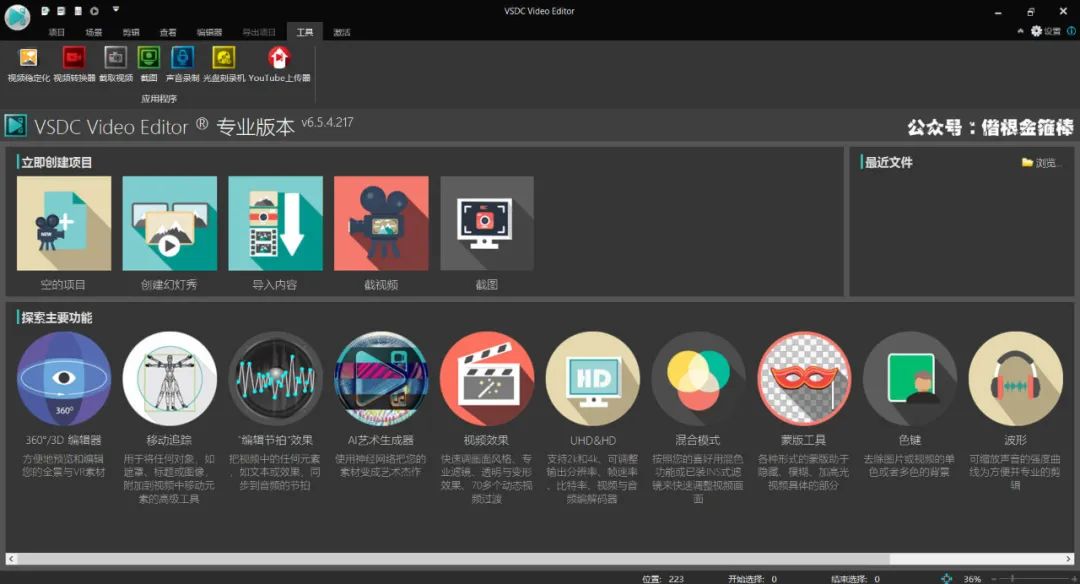Open the 蒙版工具 mask tools
Viewport: 1080px width, 584px height.
pos(804,378)
